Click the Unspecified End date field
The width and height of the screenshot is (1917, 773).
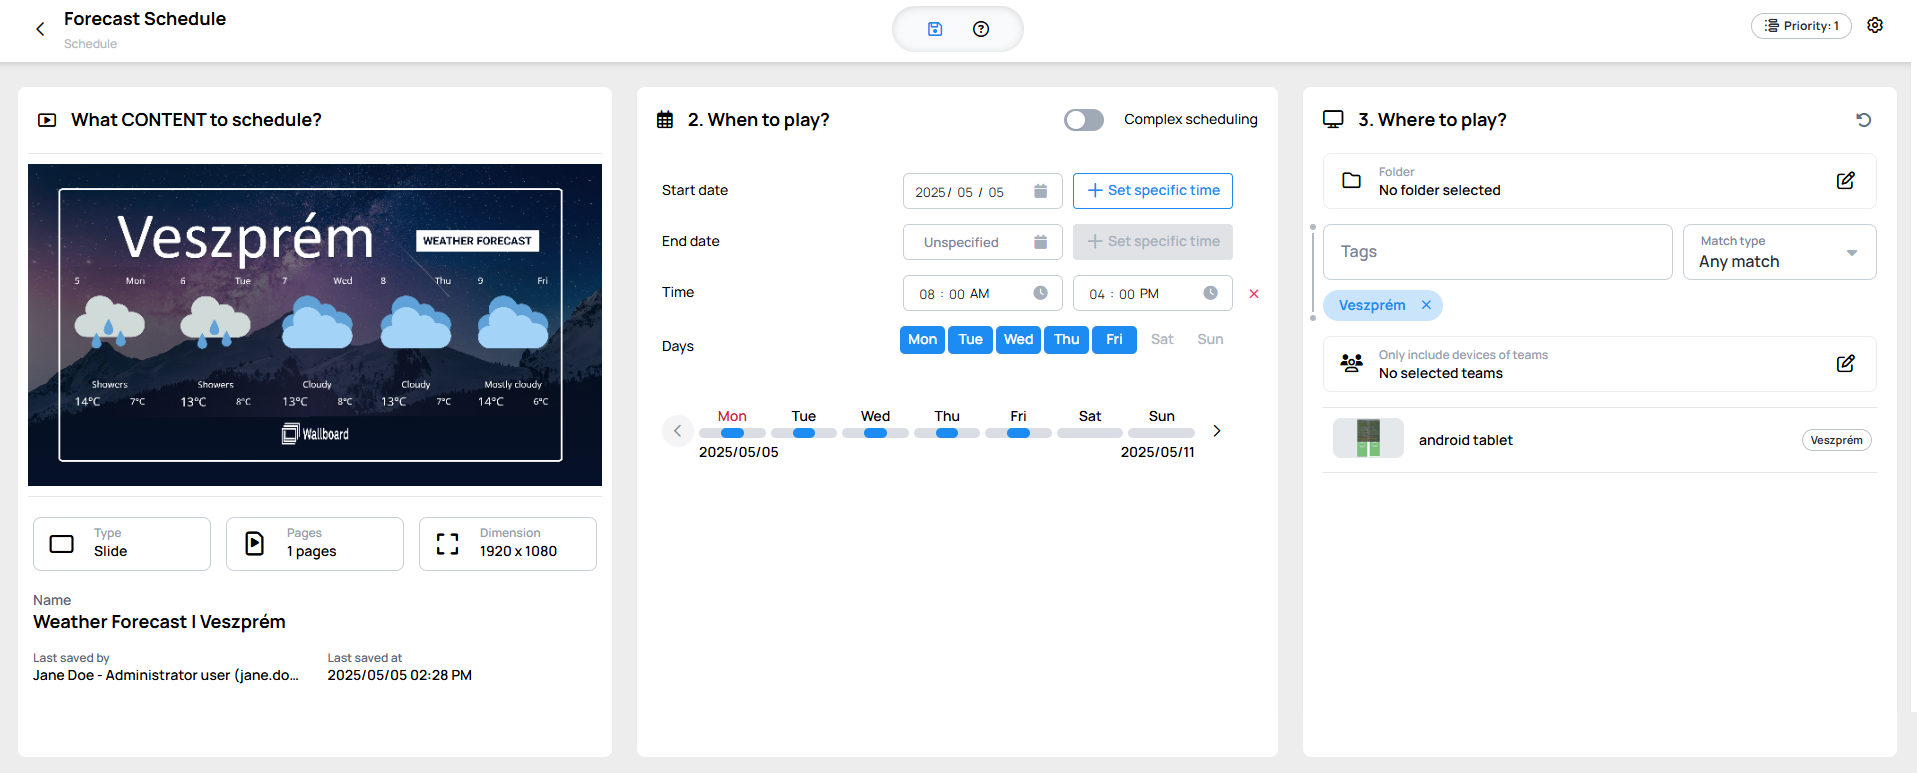pos(983,242)
